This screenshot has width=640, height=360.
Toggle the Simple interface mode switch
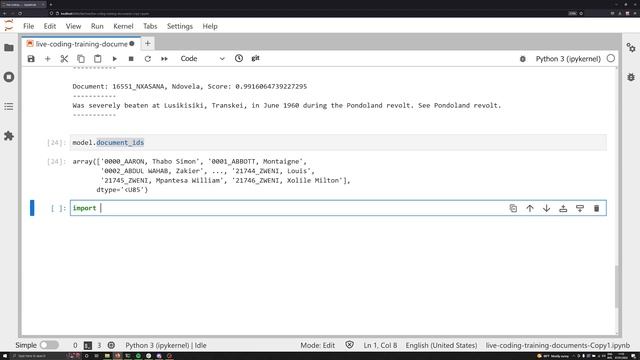coord(49,345)
